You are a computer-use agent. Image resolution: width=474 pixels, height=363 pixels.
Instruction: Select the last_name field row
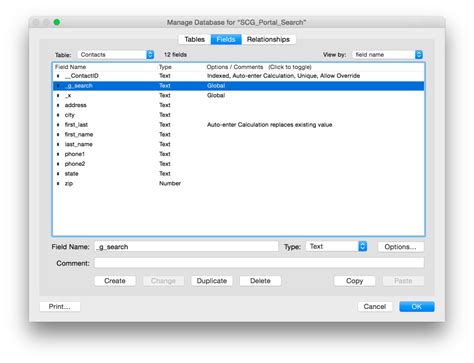(x=238, y=144)
